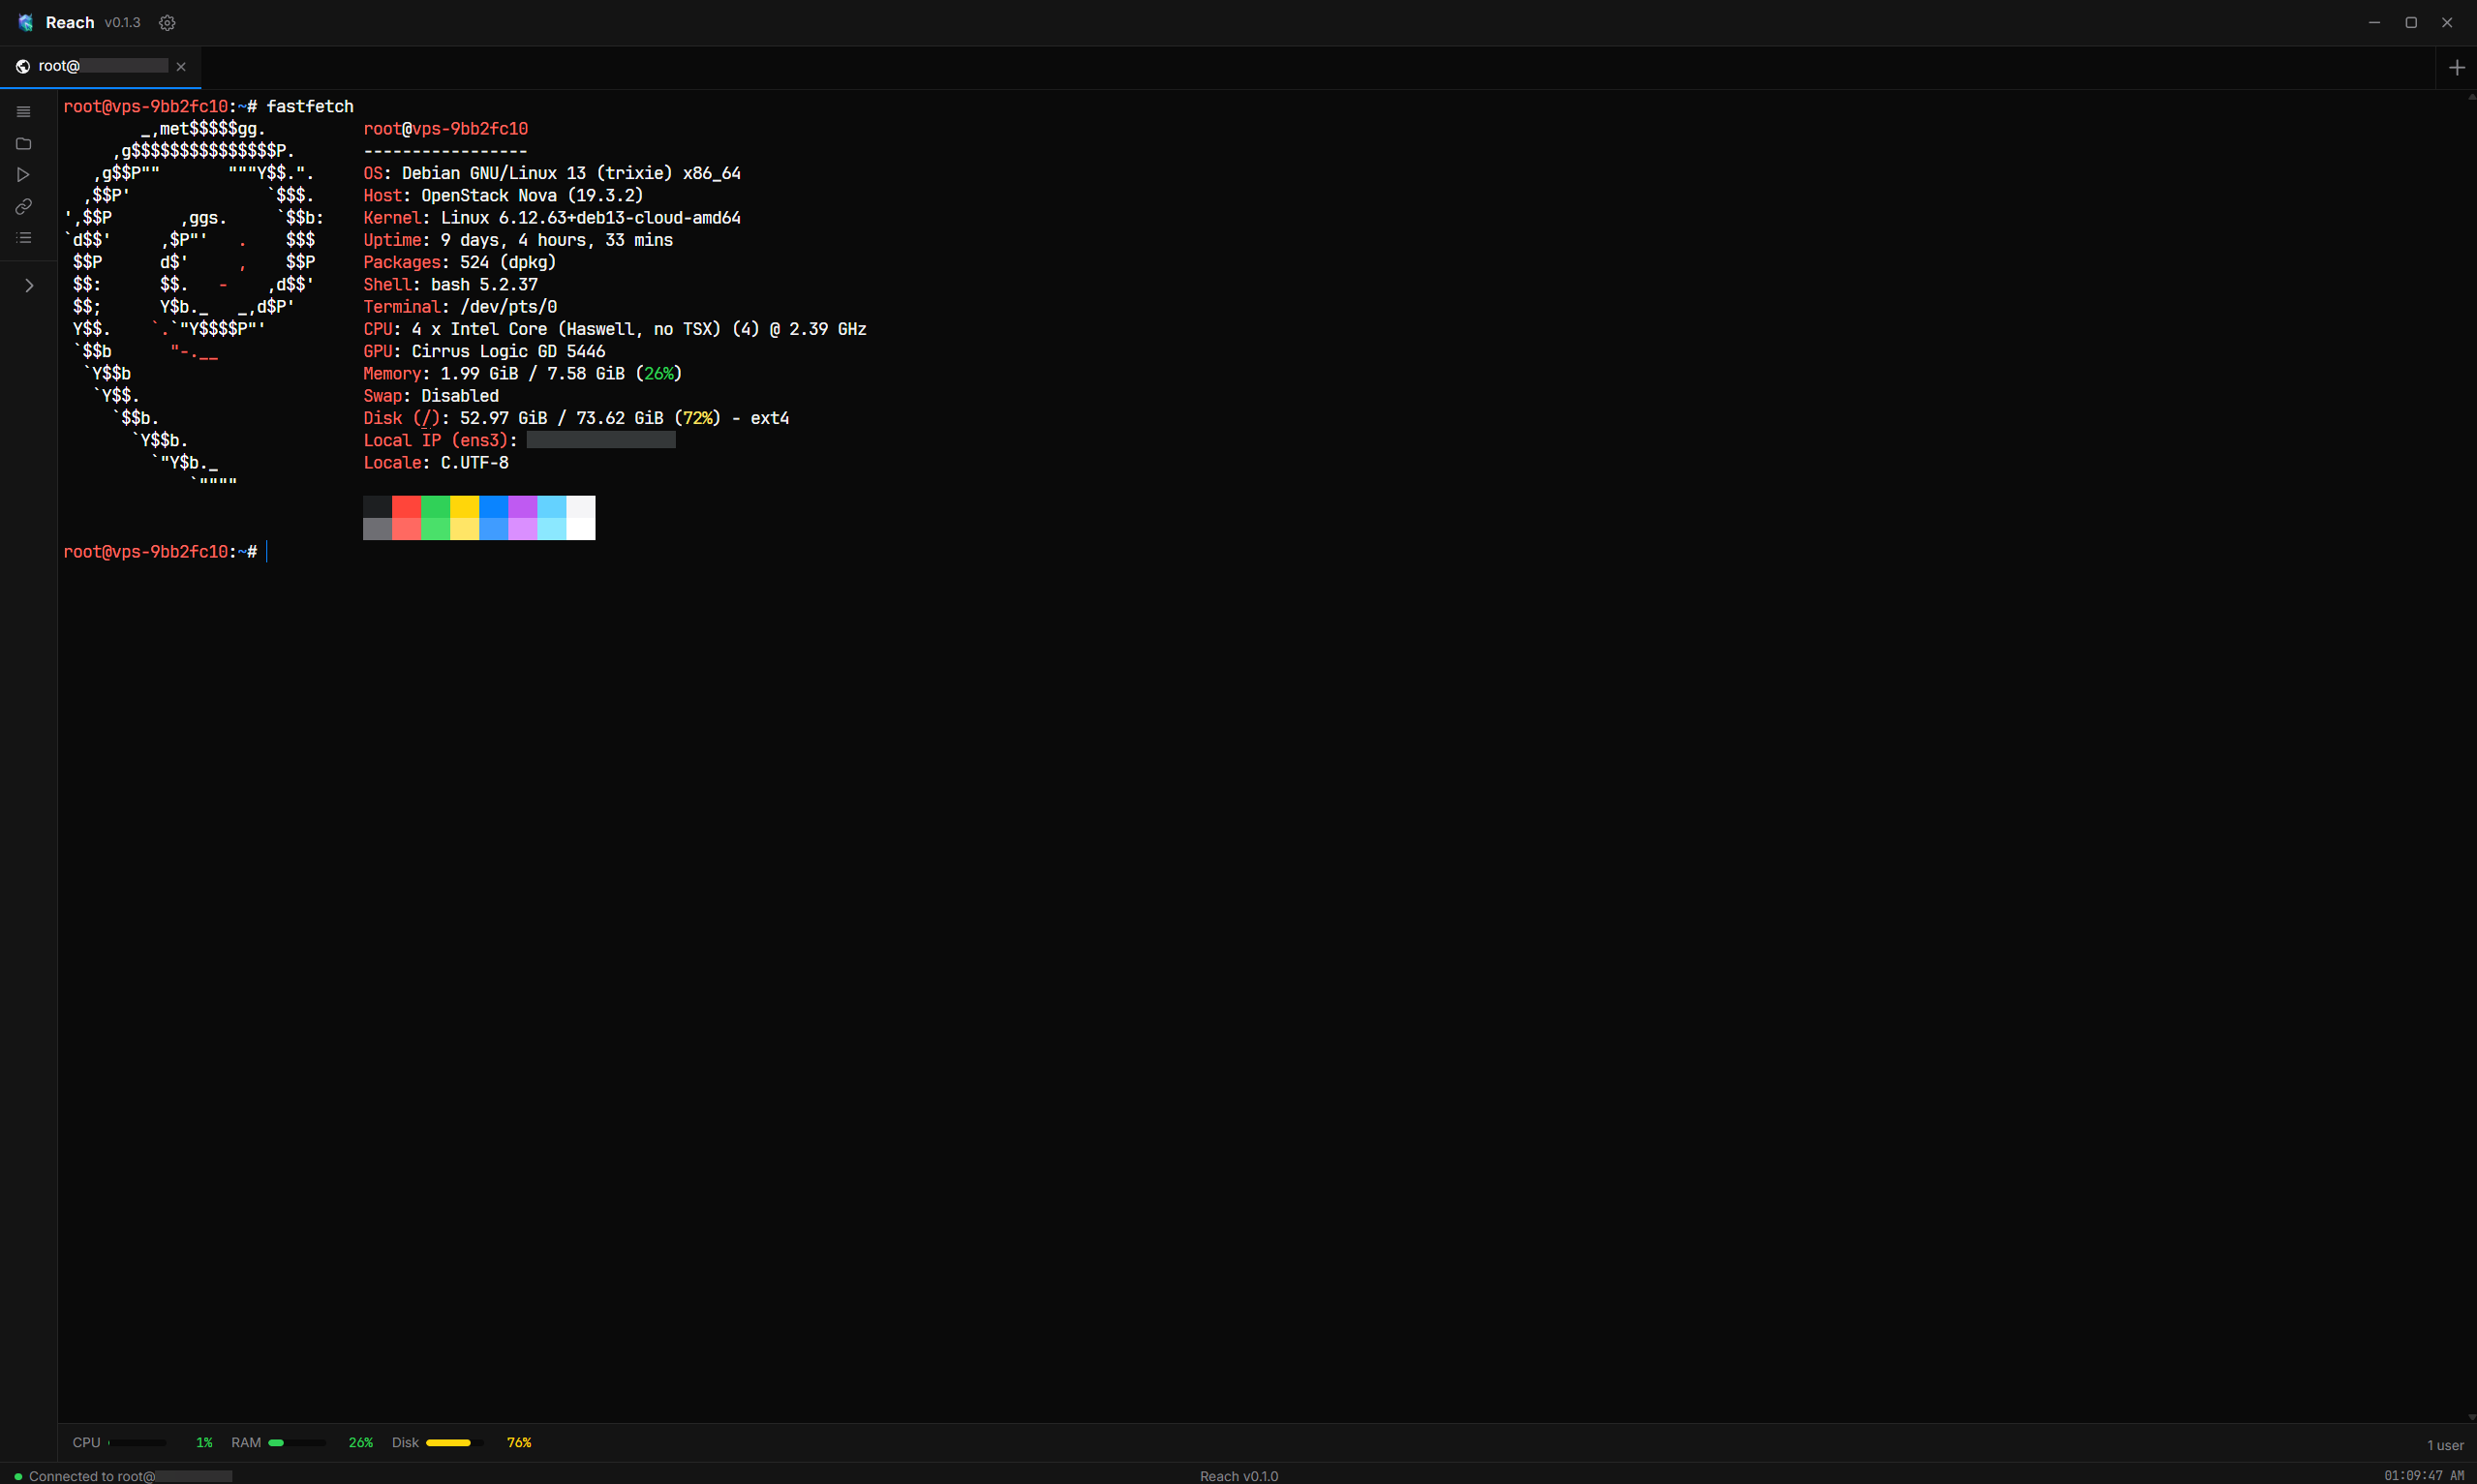Viewport: 2477px width, 1484px height.
Task: Open a new session tab with plus
Action: coord(2457,67)
